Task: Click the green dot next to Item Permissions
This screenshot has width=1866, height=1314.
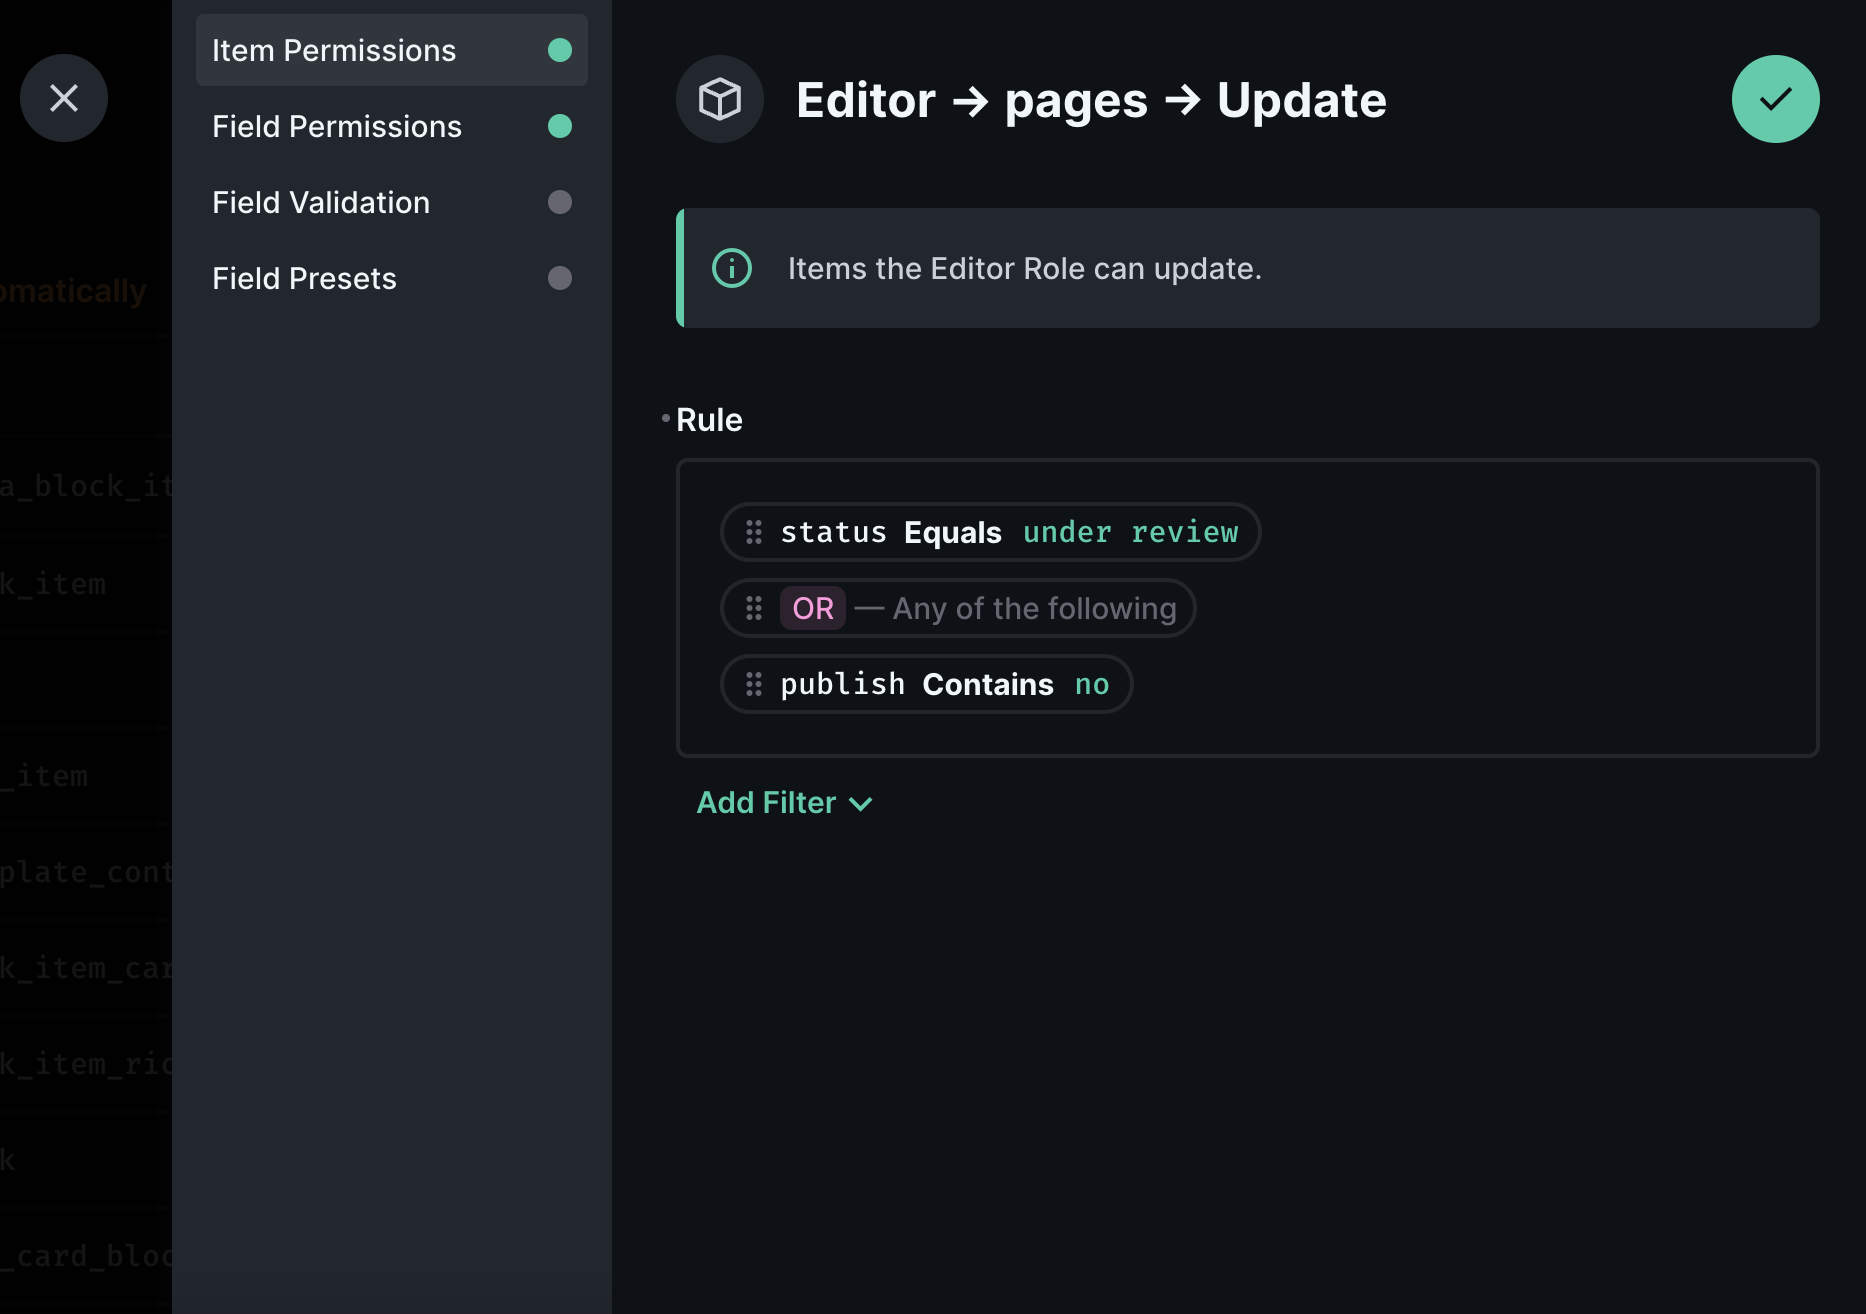Action: (x=560, y=50)
